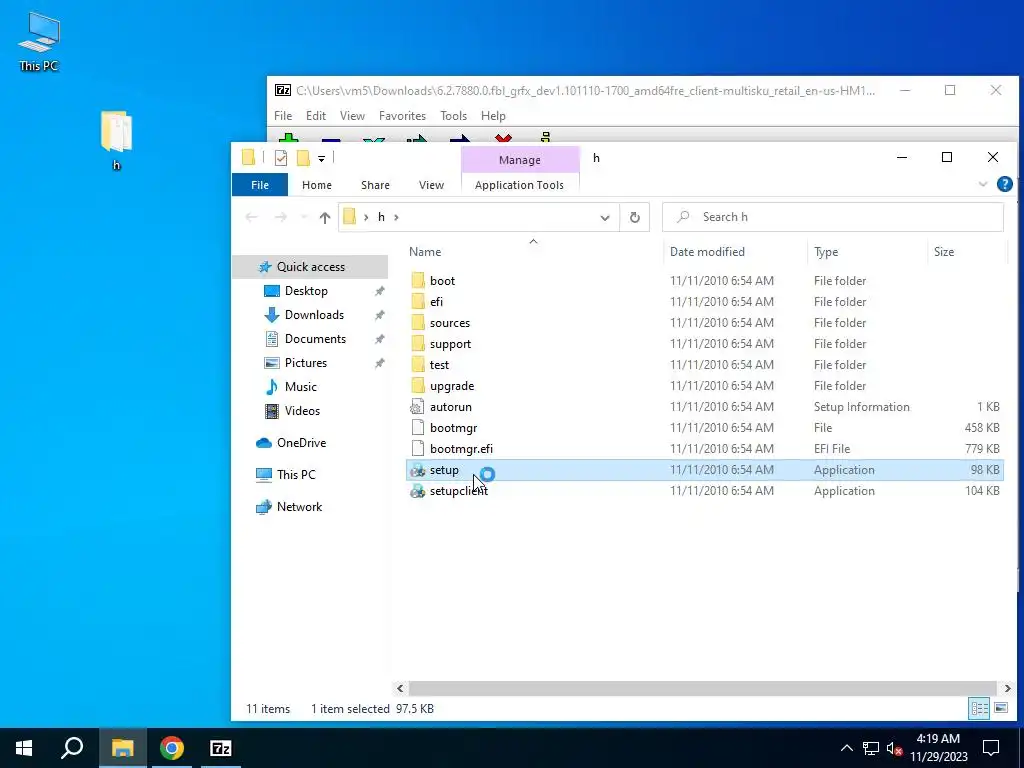
Task: Select the boot folder
Action: 704,281
